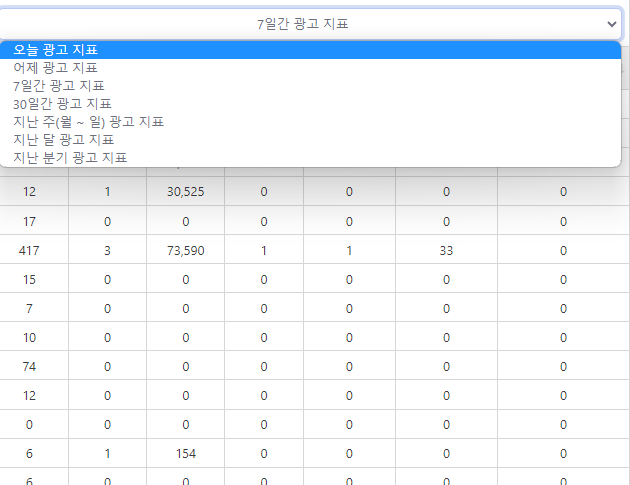Click the first-column cell showing 15

(29, 280)
